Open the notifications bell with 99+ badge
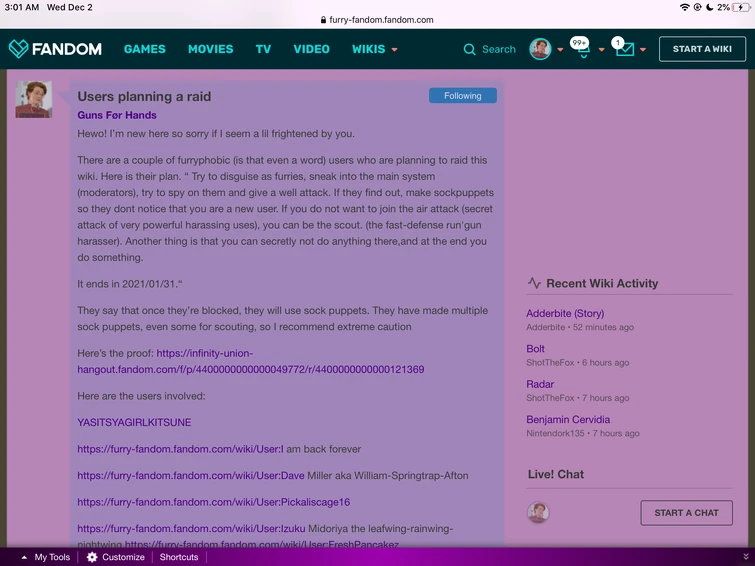 [x=582, y=48]
